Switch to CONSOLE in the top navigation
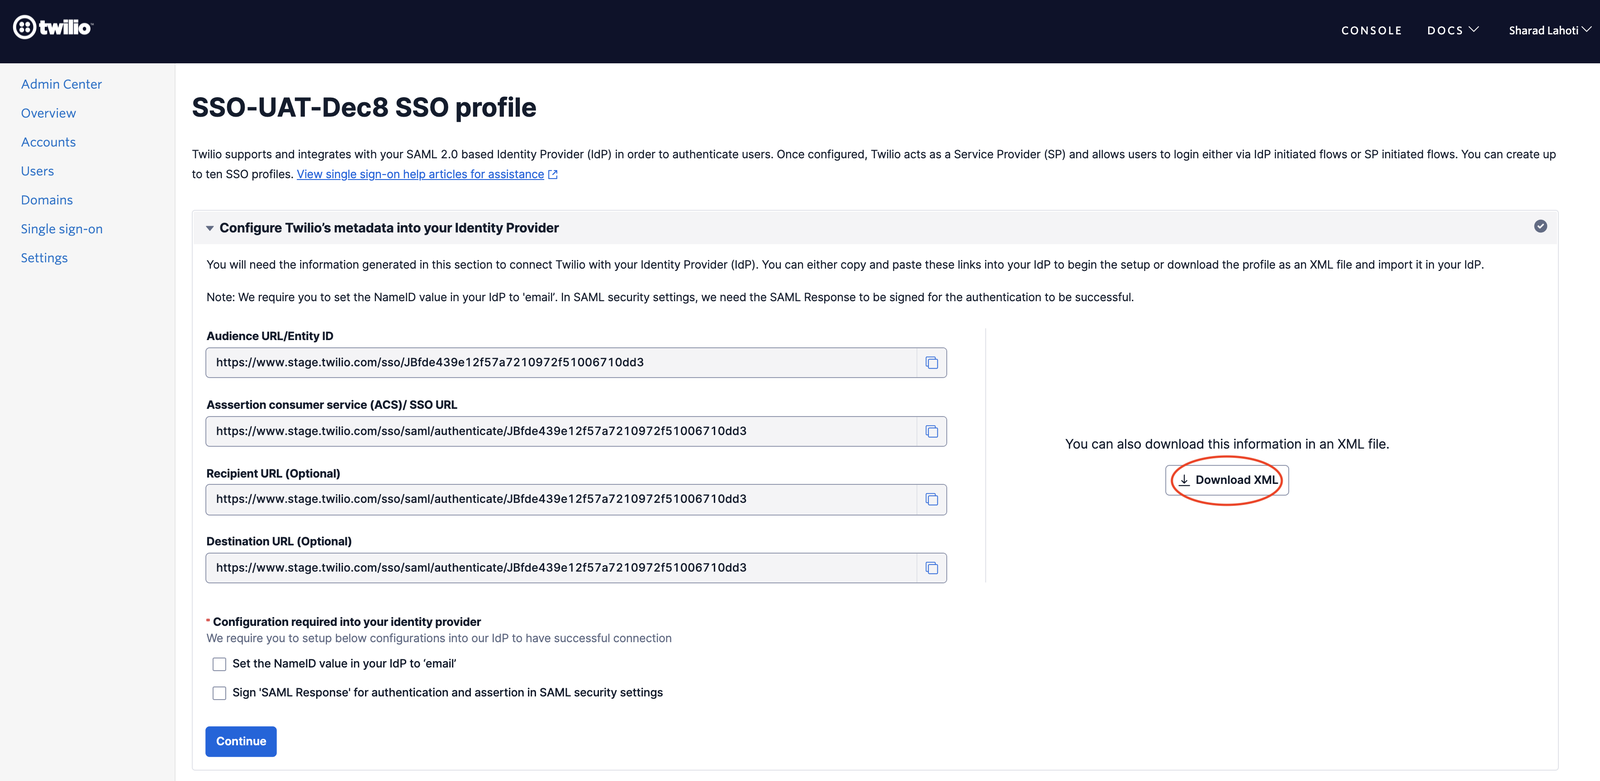The width and height of the screenshot is (1600, 781). pos(1371,30)
